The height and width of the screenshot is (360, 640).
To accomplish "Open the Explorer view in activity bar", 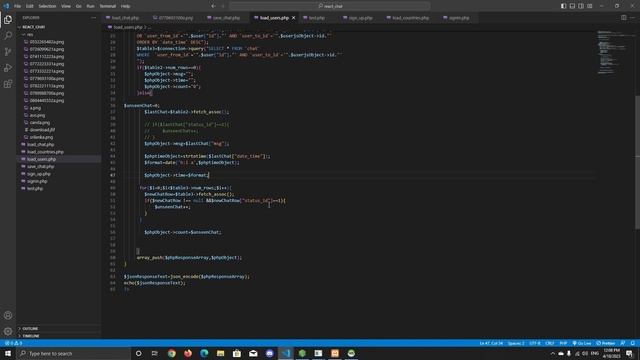I will [x=8, y=20].
